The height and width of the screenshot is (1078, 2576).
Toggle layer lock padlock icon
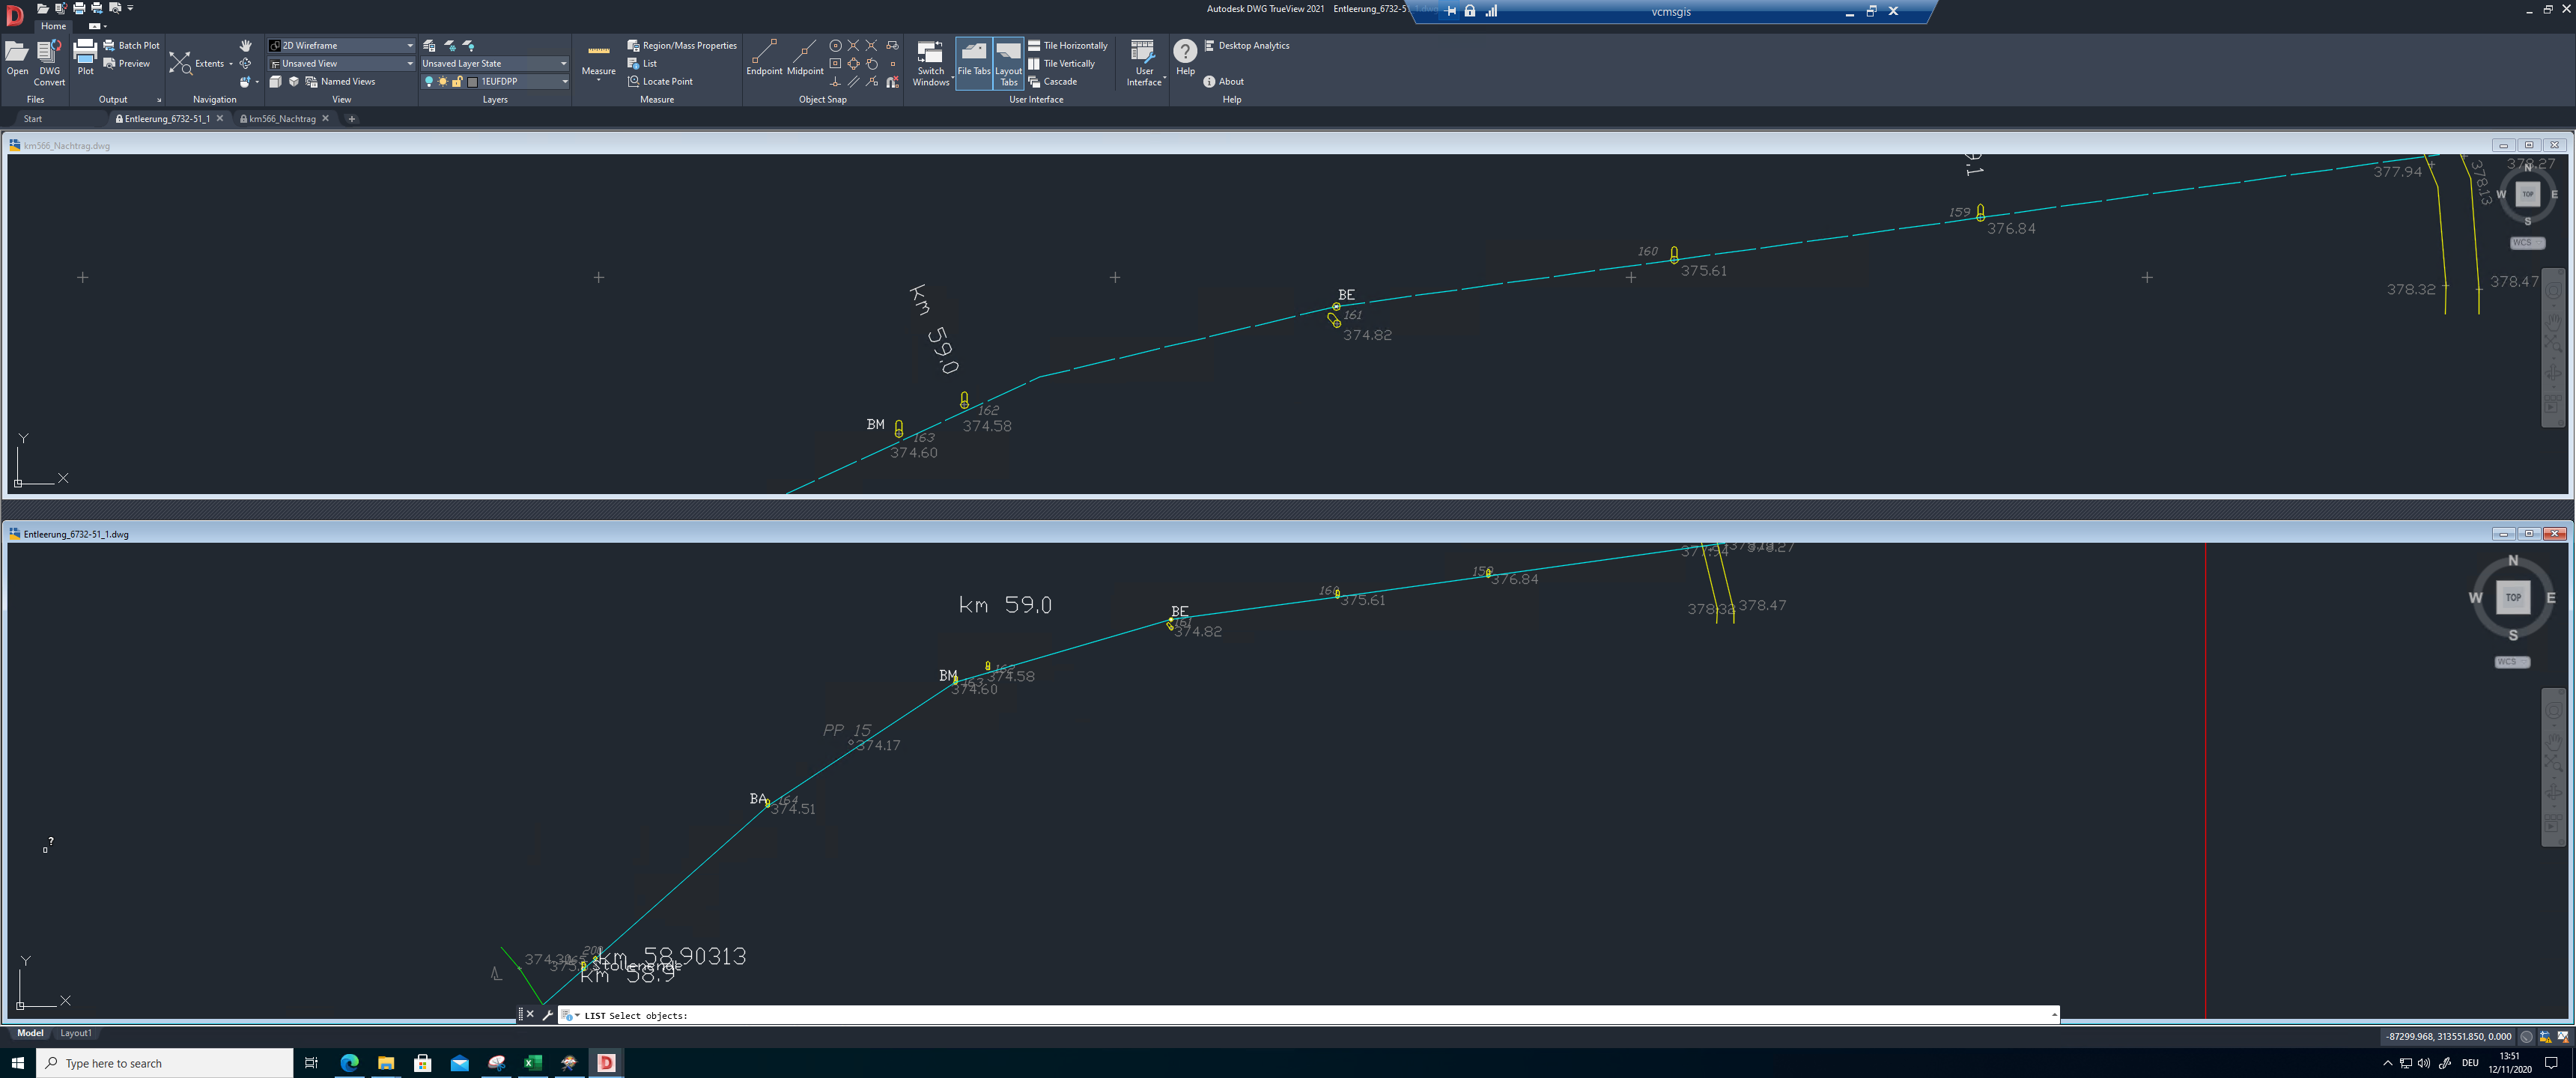[x=457, y=81]
